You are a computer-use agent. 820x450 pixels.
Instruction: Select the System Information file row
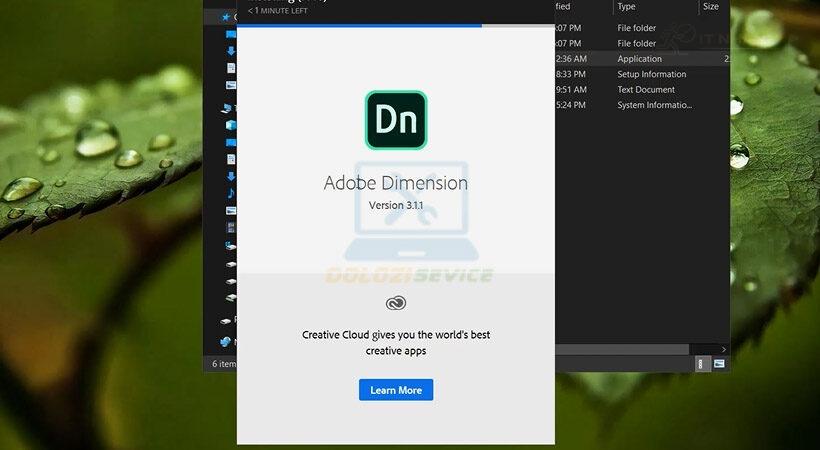click(x=654, y=105)
